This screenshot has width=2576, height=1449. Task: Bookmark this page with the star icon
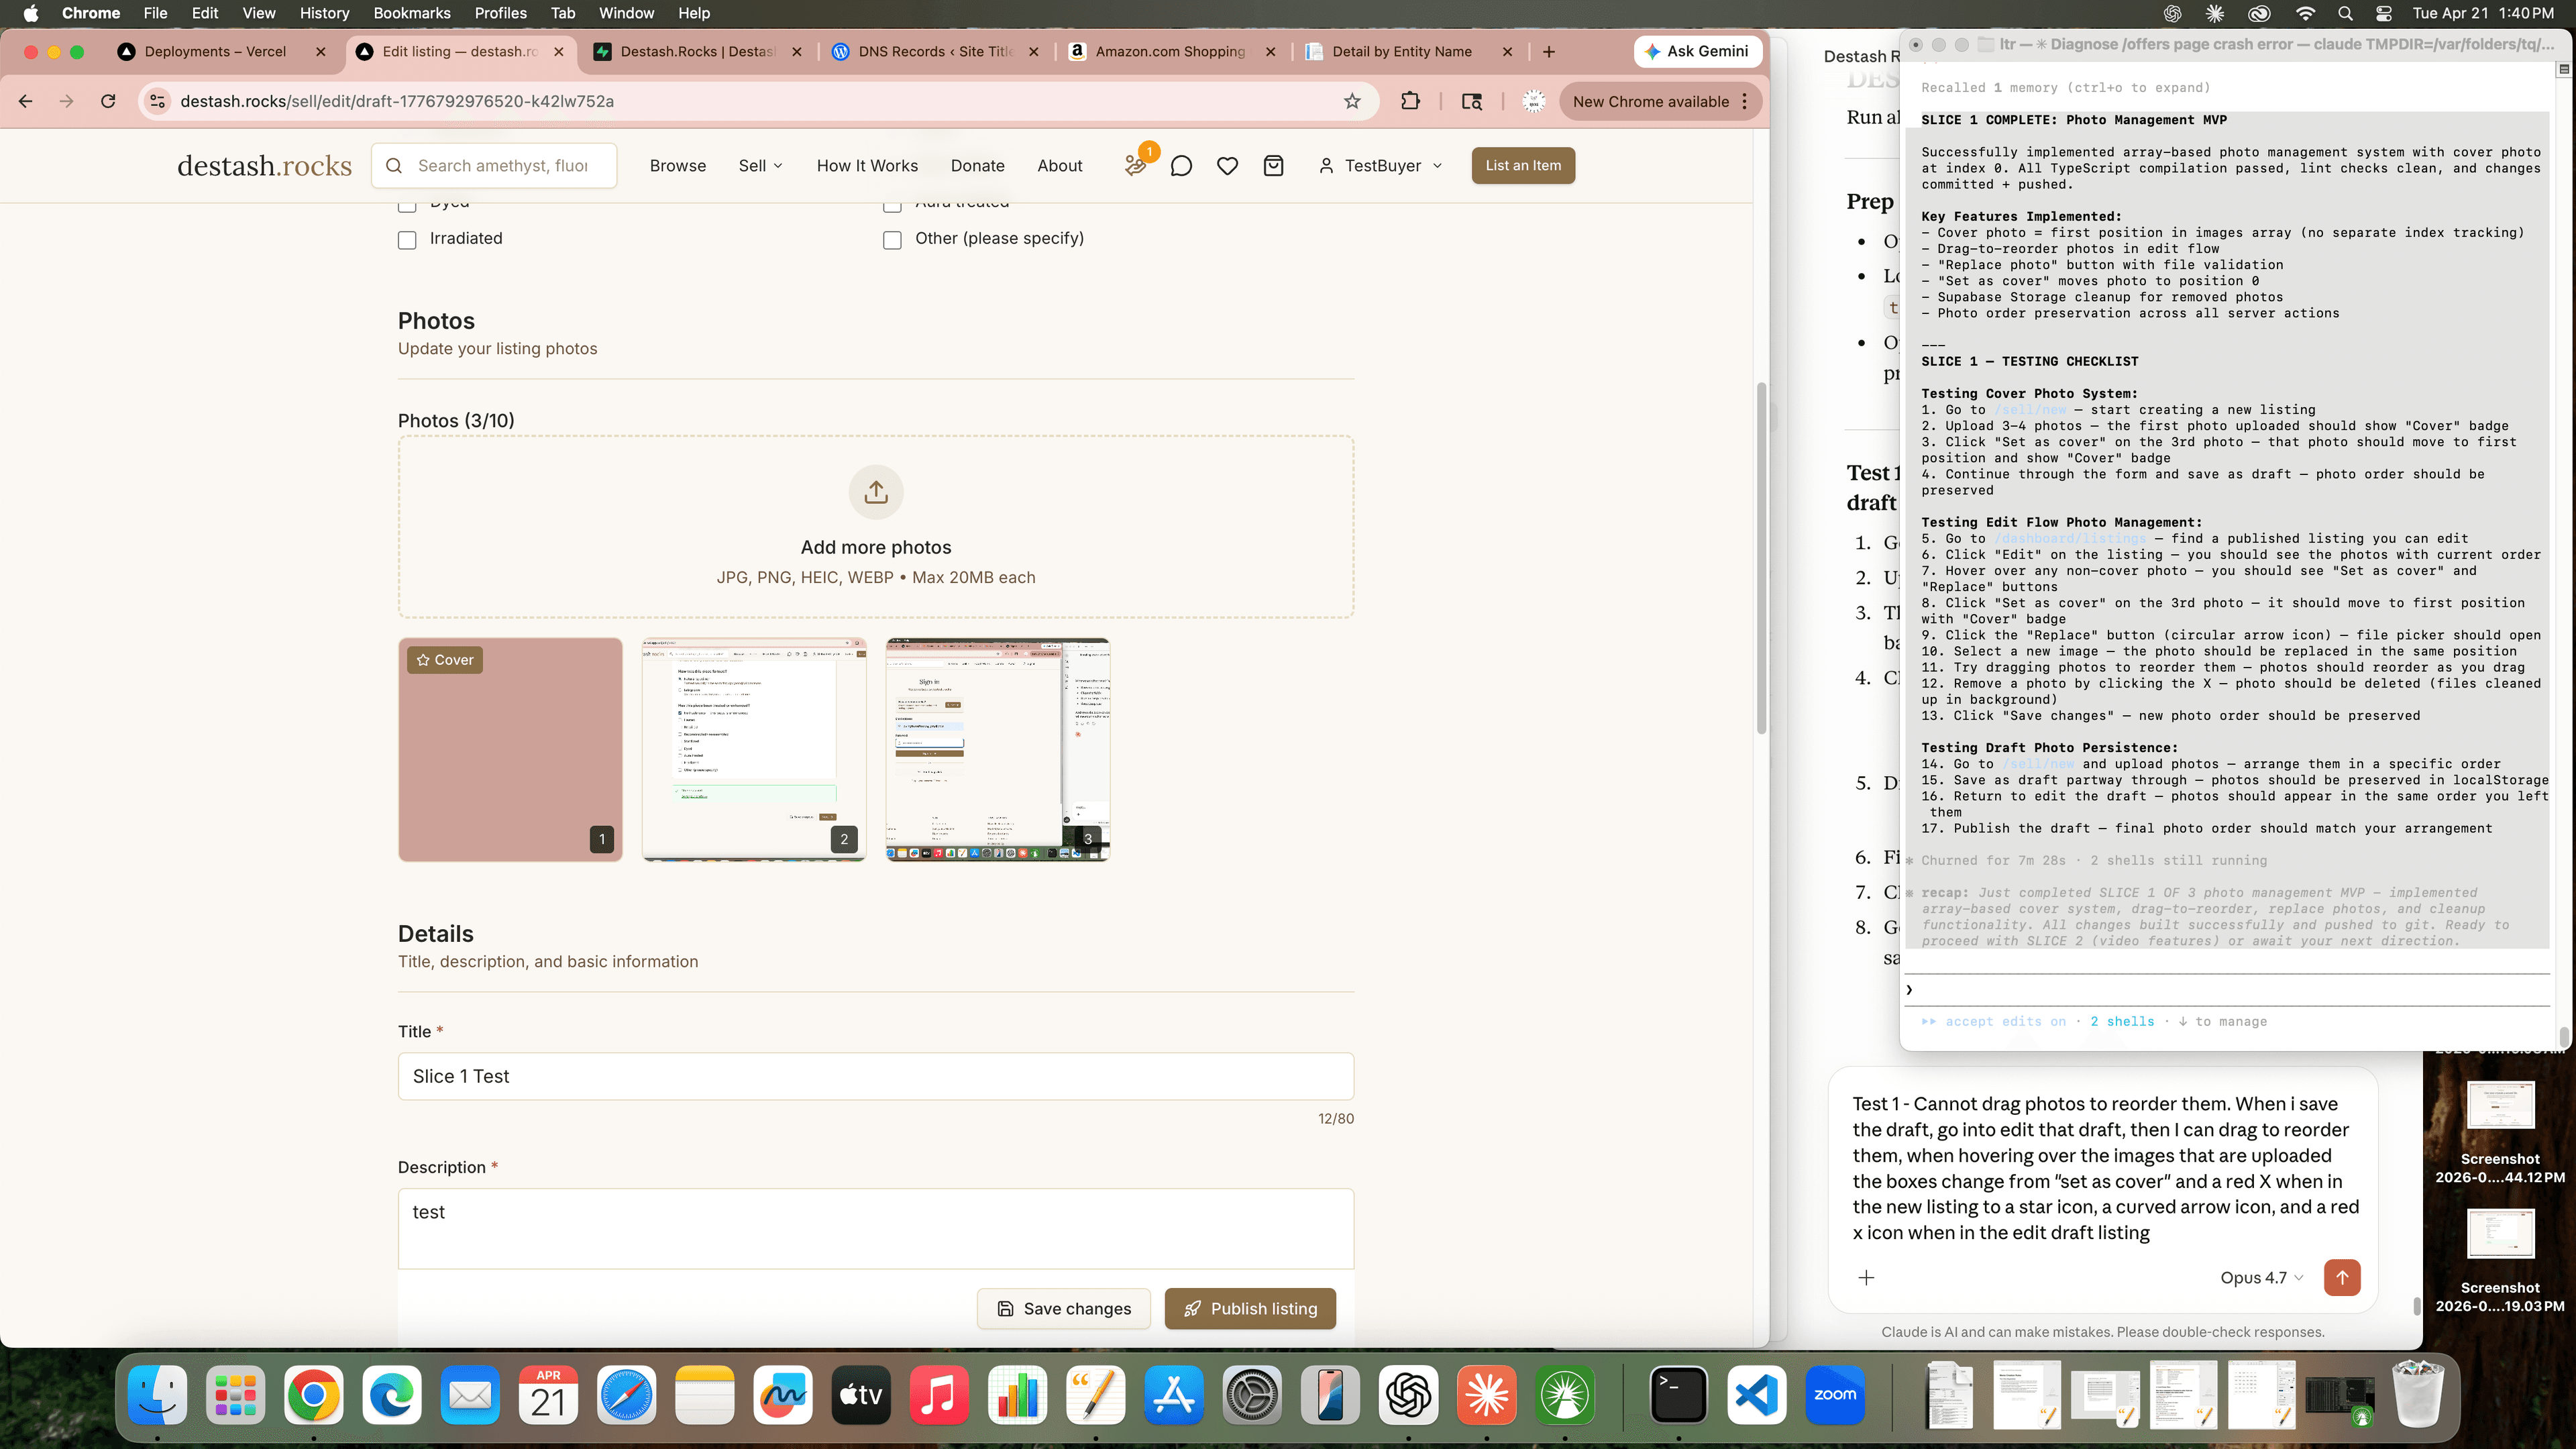pos(1352,101)
